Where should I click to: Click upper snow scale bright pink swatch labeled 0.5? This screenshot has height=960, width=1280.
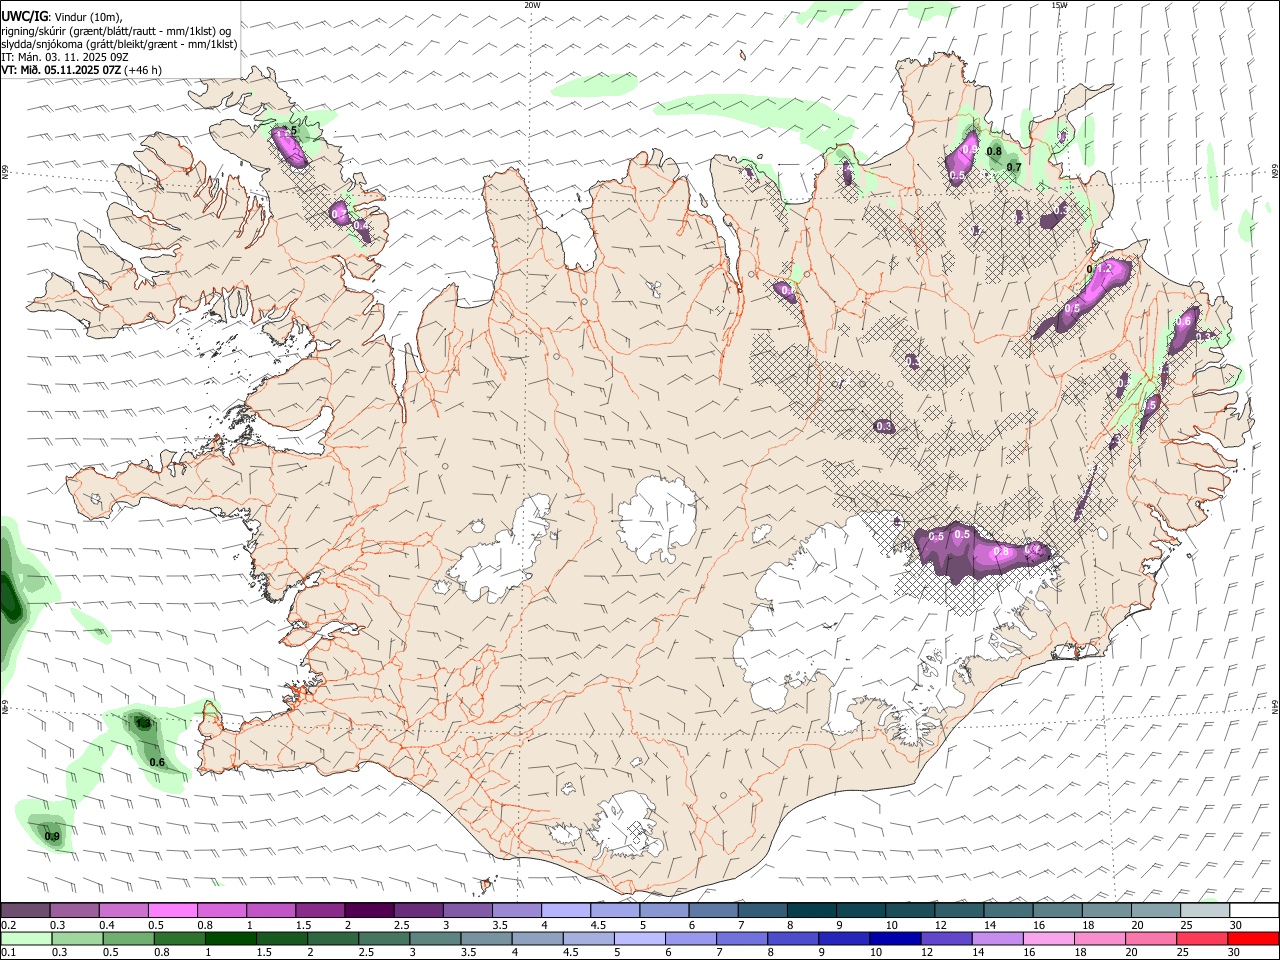(x=172, y=910)
